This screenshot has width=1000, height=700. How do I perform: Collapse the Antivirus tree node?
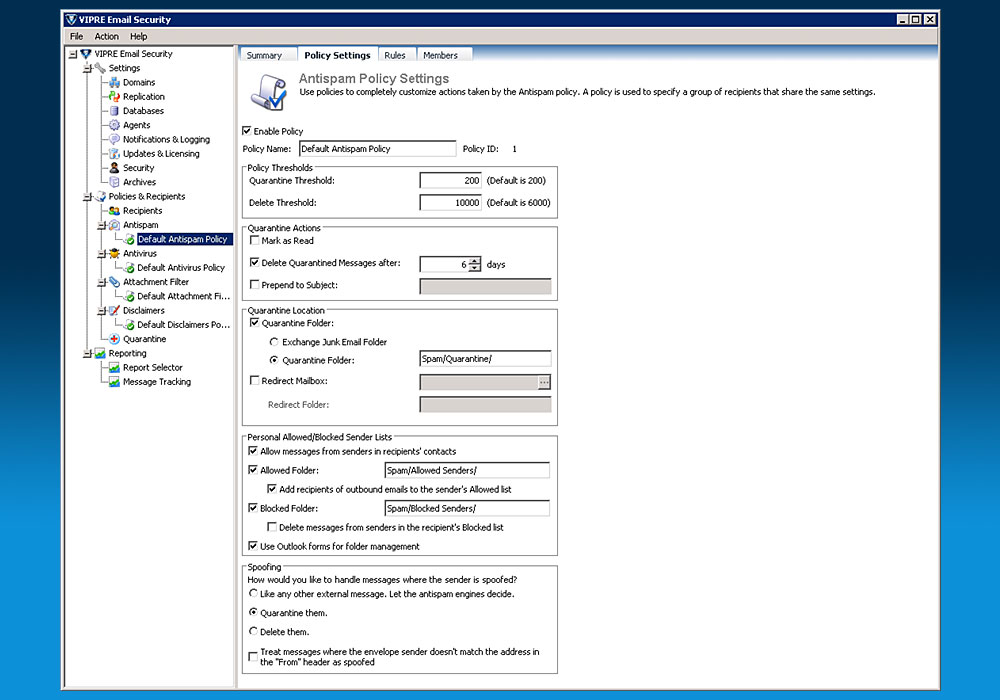101,254
